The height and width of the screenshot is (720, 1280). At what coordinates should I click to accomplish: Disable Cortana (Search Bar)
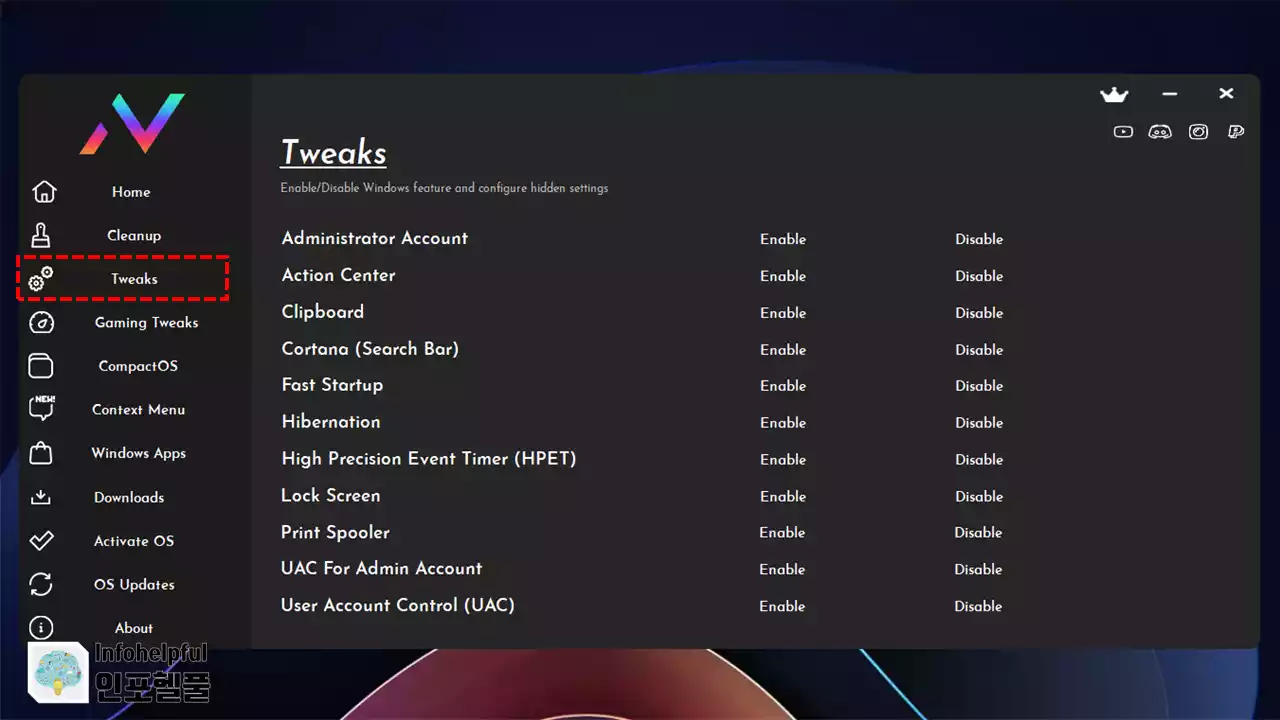pos(979,350)
